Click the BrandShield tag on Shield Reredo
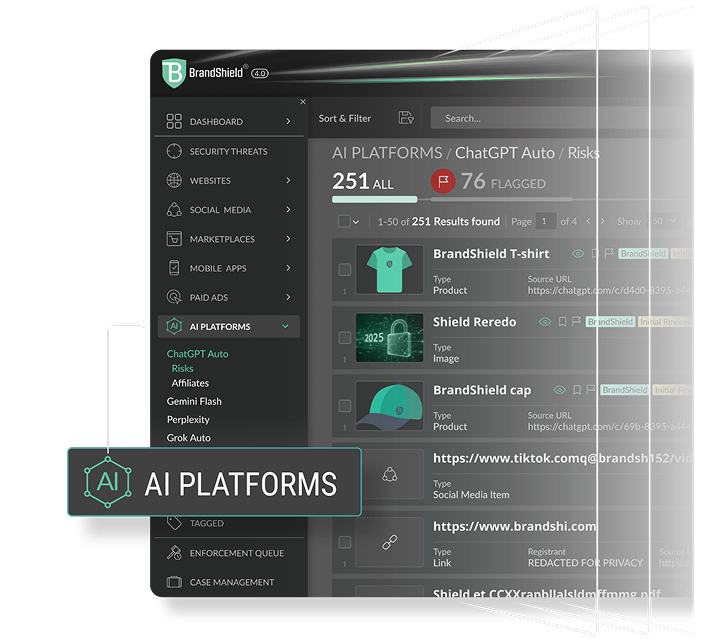This screenshot has width=717, height=642. click(610, 321)
